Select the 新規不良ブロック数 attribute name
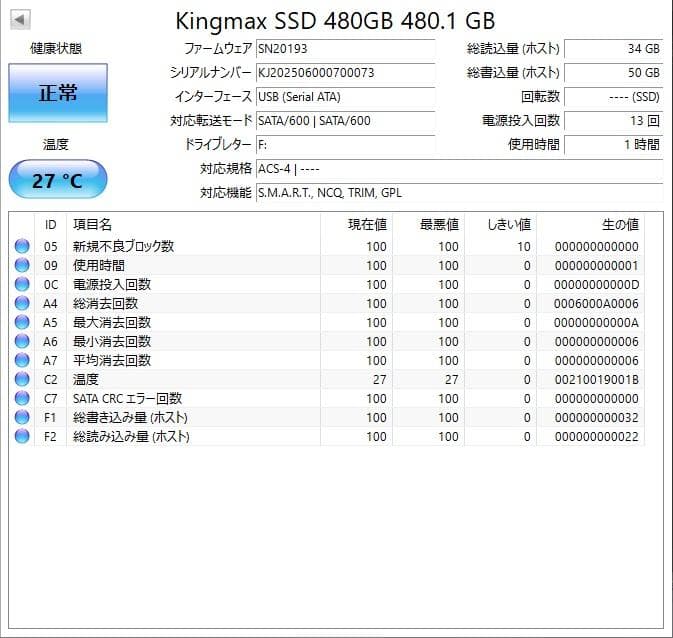The height and width of the screenshot is (638, 673). [x=124, y=246]
